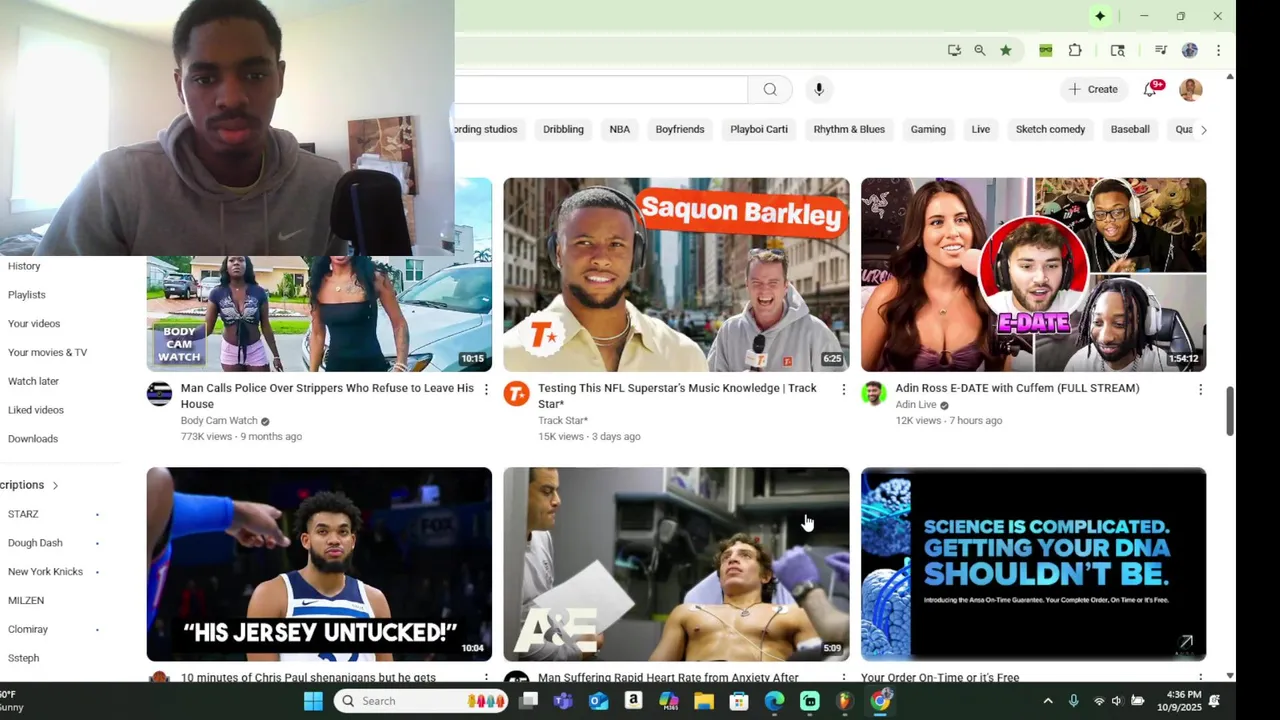The image size is (1280, 720).
Task: Open File Explorer from the taskbar
Action: pos(704,701)
